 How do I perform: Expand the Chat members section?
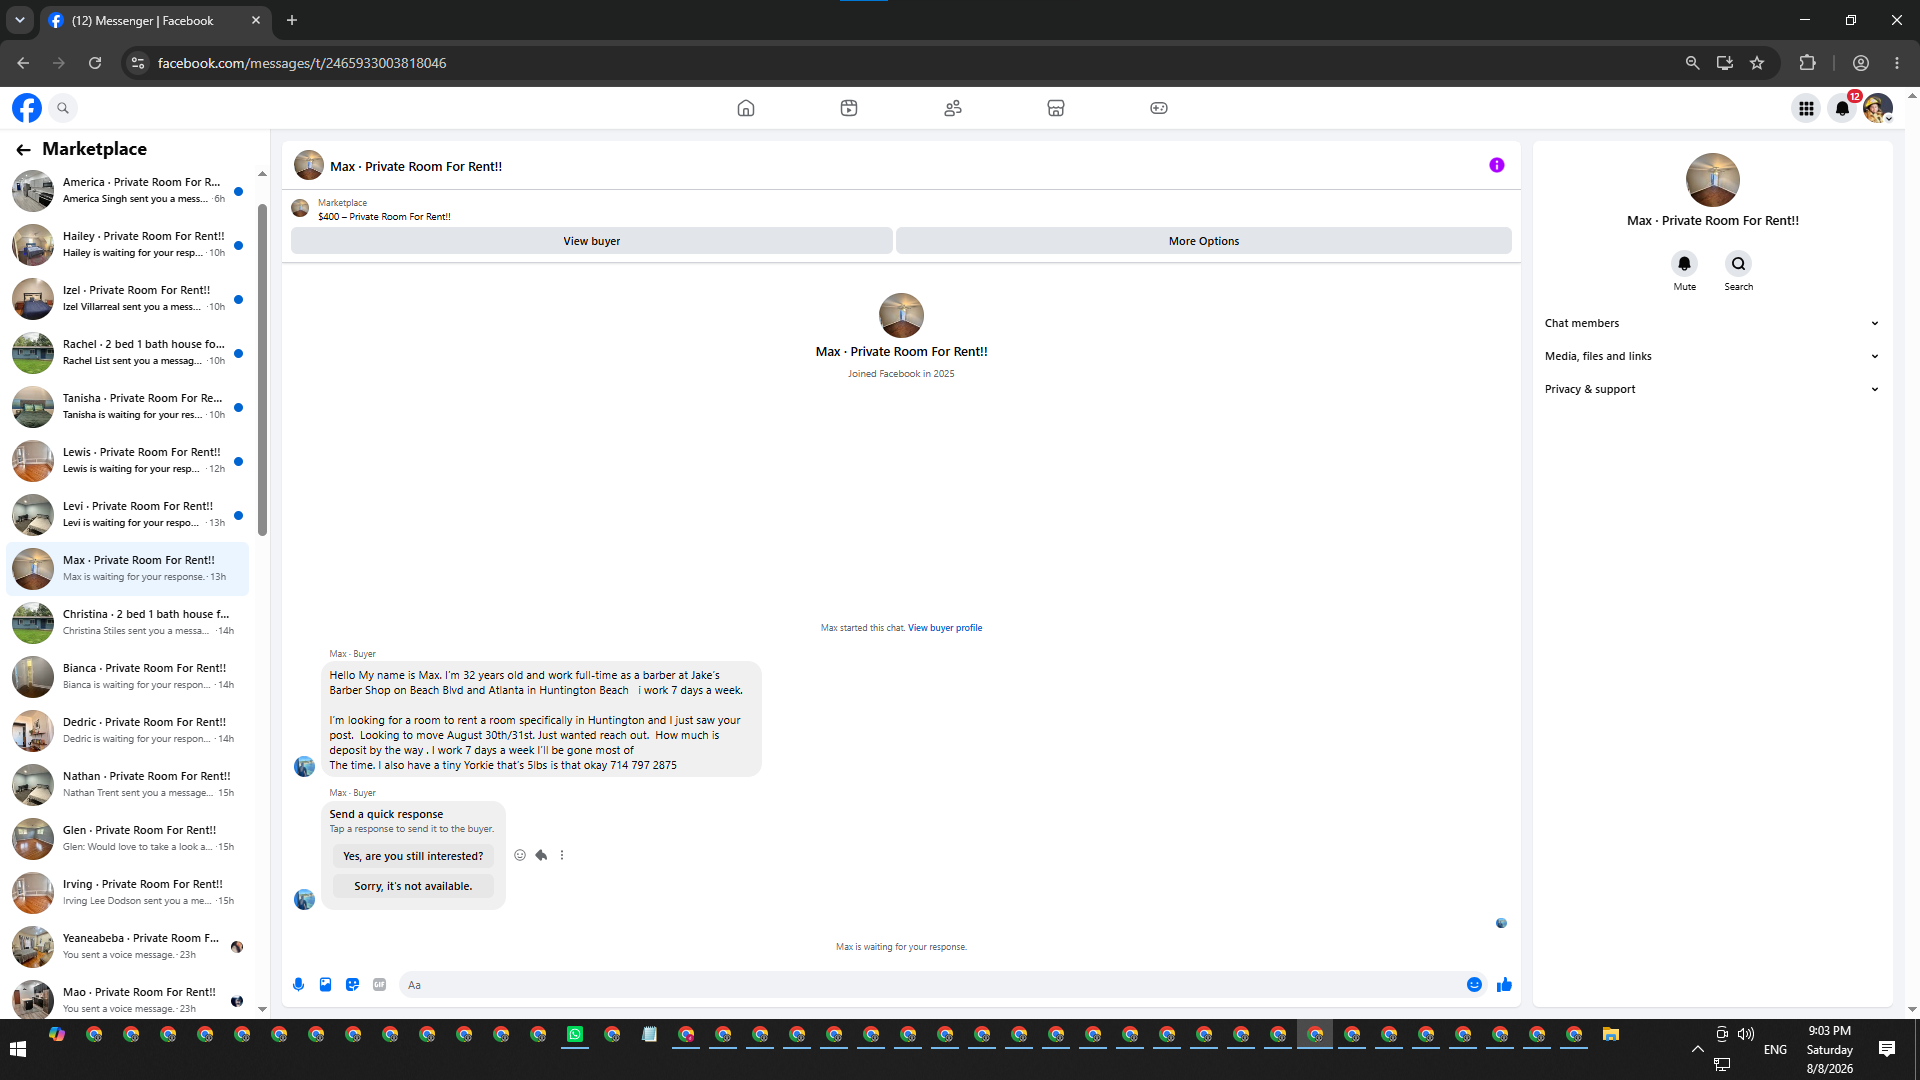pyautogui.click(x=1712, y=324)
